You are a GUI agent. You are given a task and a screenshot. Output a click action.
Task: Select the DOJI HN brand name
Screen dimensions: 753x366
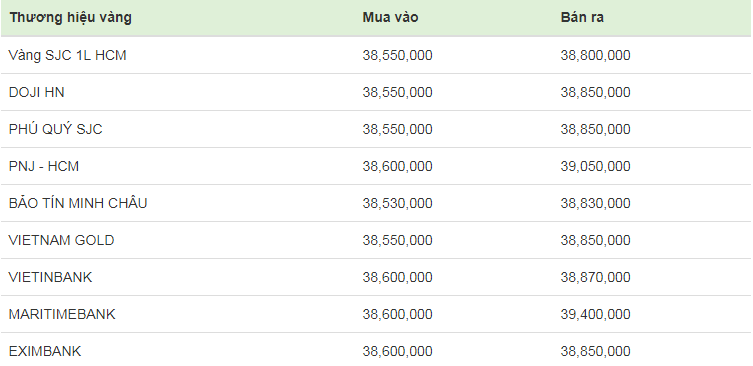36,92
